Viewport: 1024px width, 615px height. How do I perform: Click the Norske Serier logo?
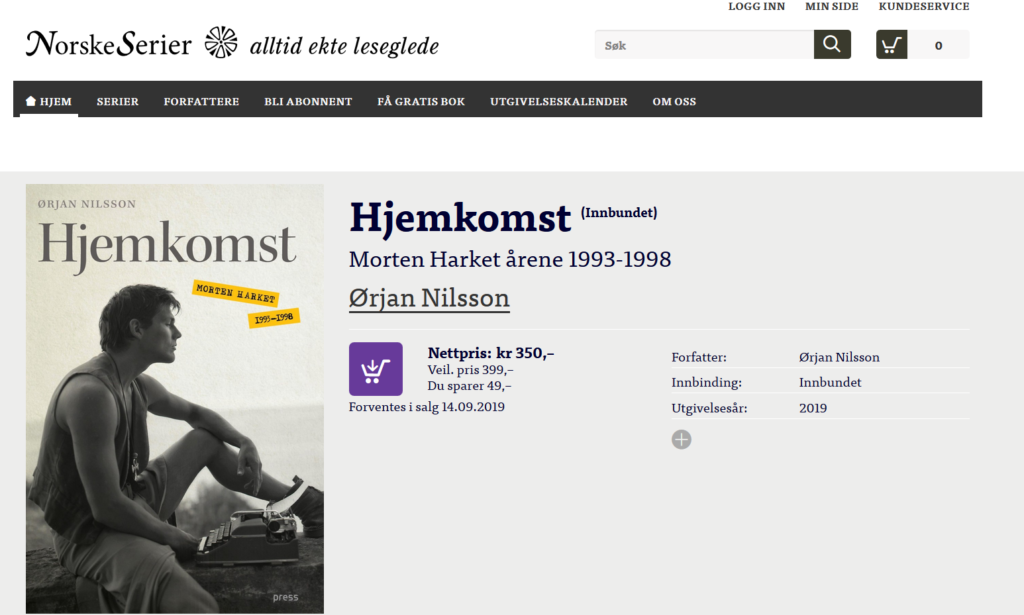pos(109,44)
